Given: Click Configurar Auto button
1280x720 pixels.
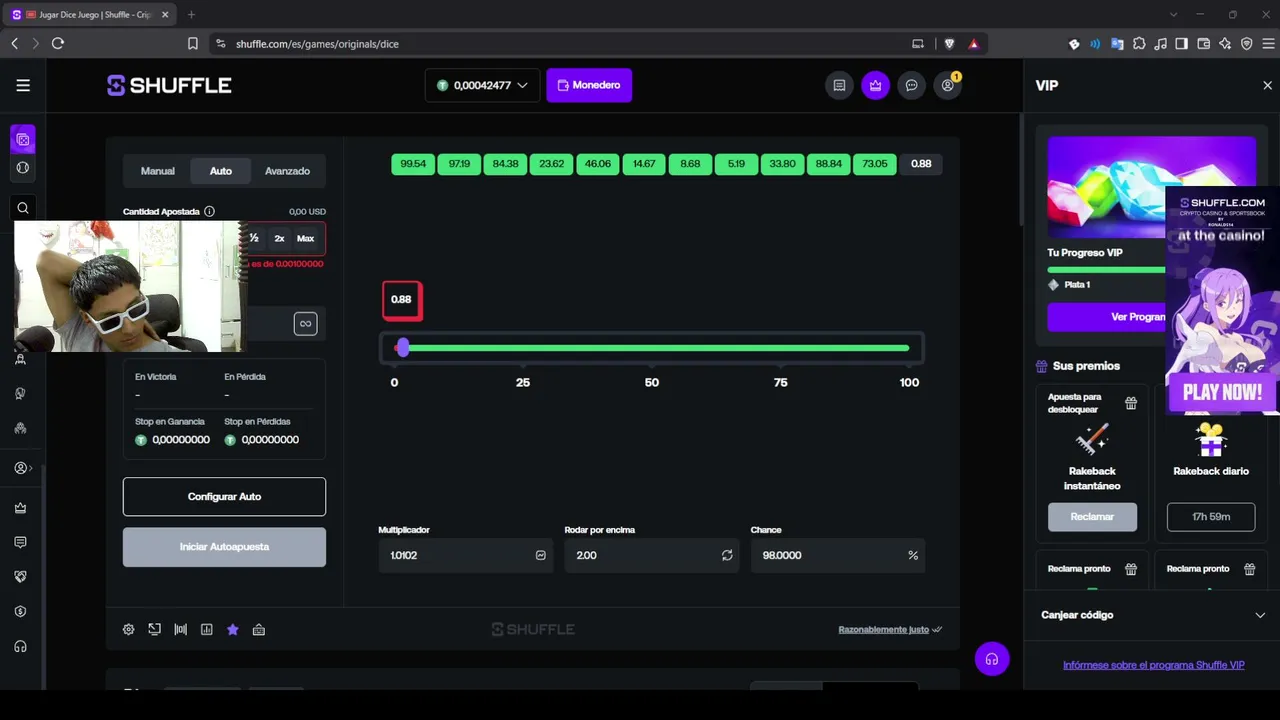Looking at the screenshot, I should point(224,496).
